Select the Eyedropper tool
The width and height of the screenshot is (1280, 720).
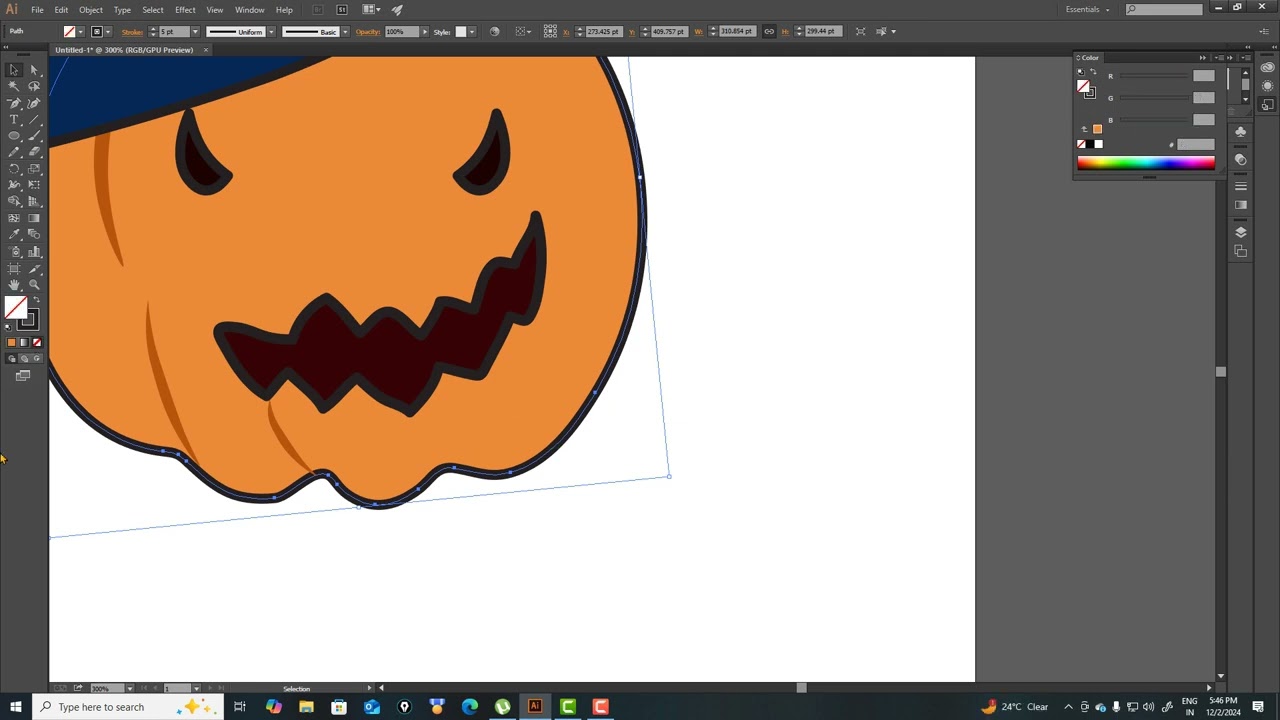[14, 235]
